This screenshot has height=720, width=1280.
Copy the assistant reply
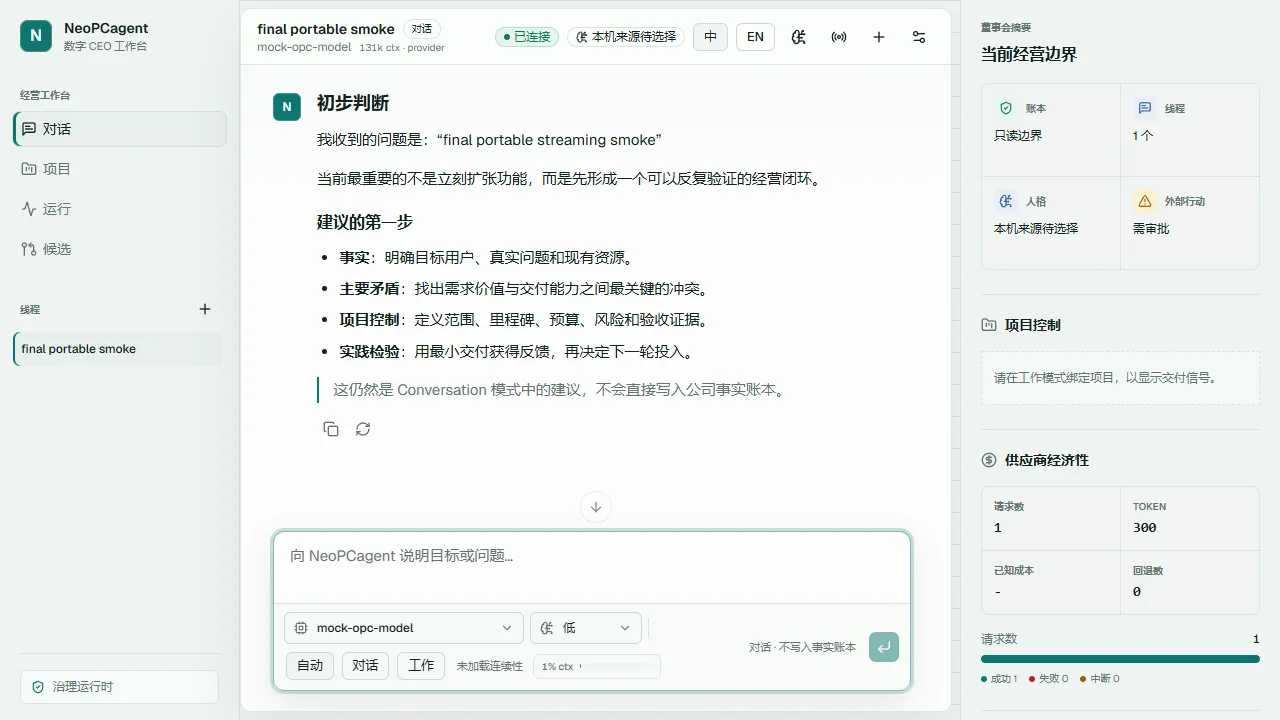pyautogui.click(x=331, y=429)
